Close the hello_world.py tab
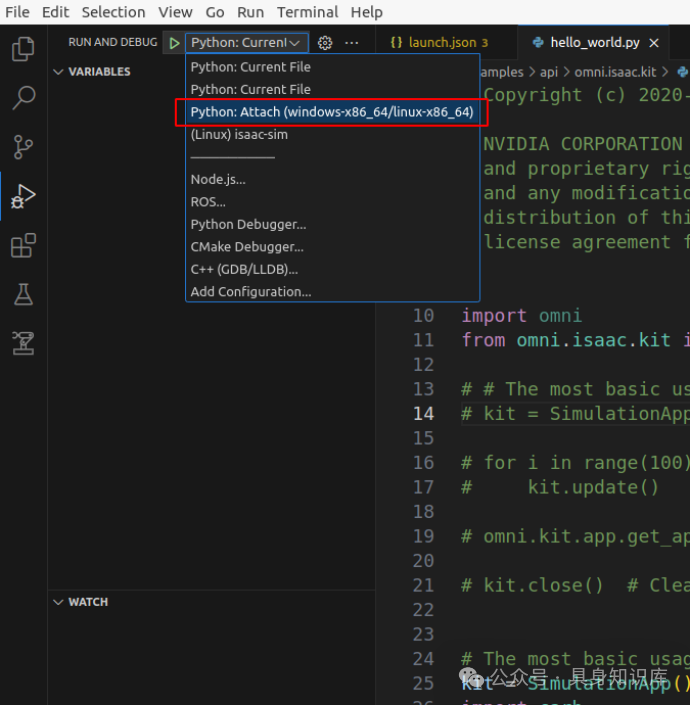Screen dimensions: 690x705 tap(654, 43)
